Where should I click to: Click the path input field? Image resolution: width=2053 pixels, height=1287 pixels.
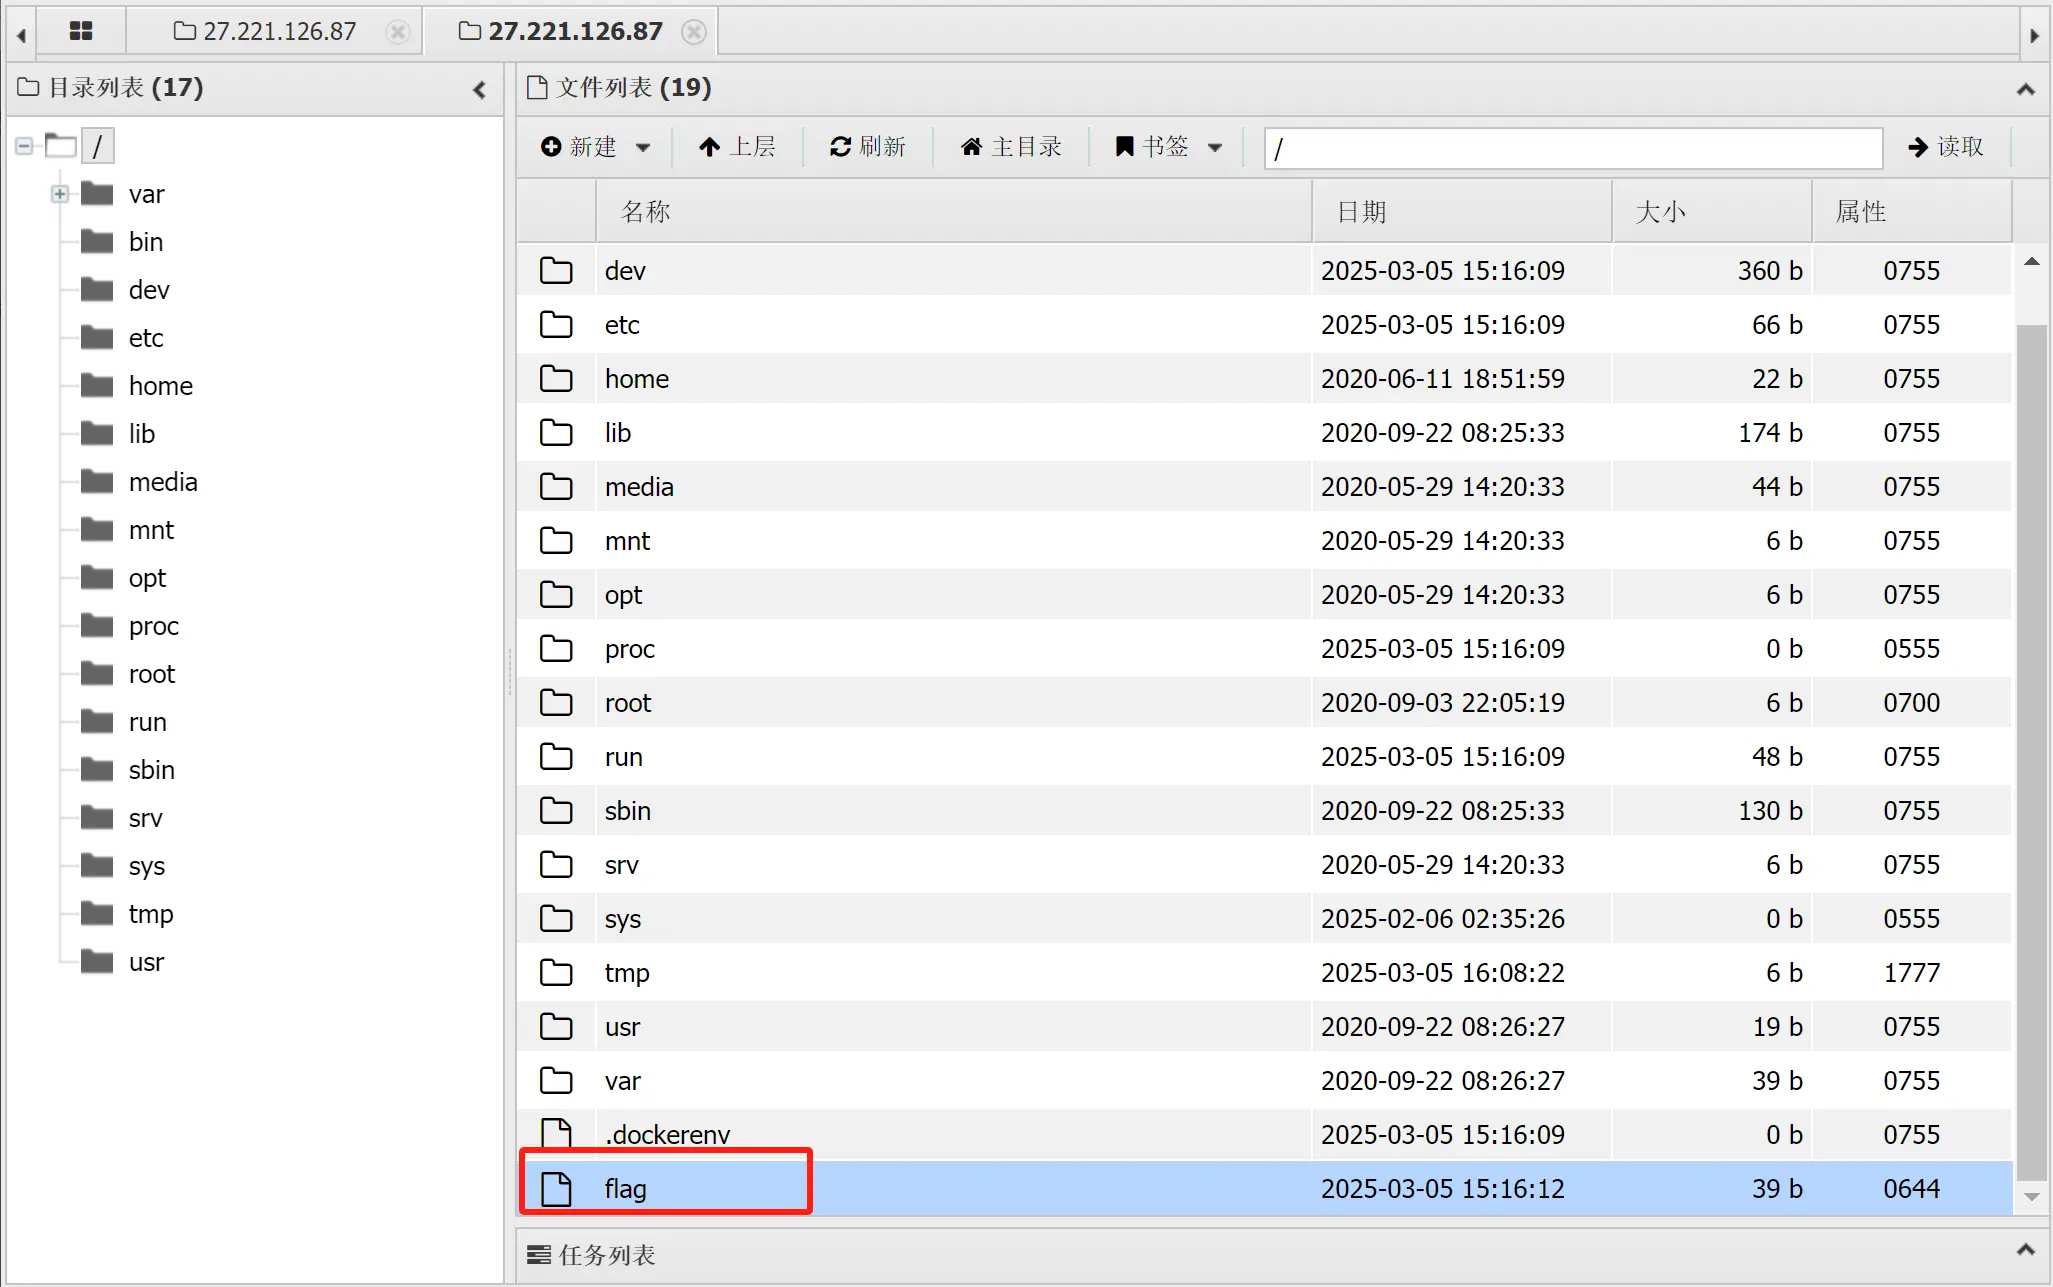1572,148
